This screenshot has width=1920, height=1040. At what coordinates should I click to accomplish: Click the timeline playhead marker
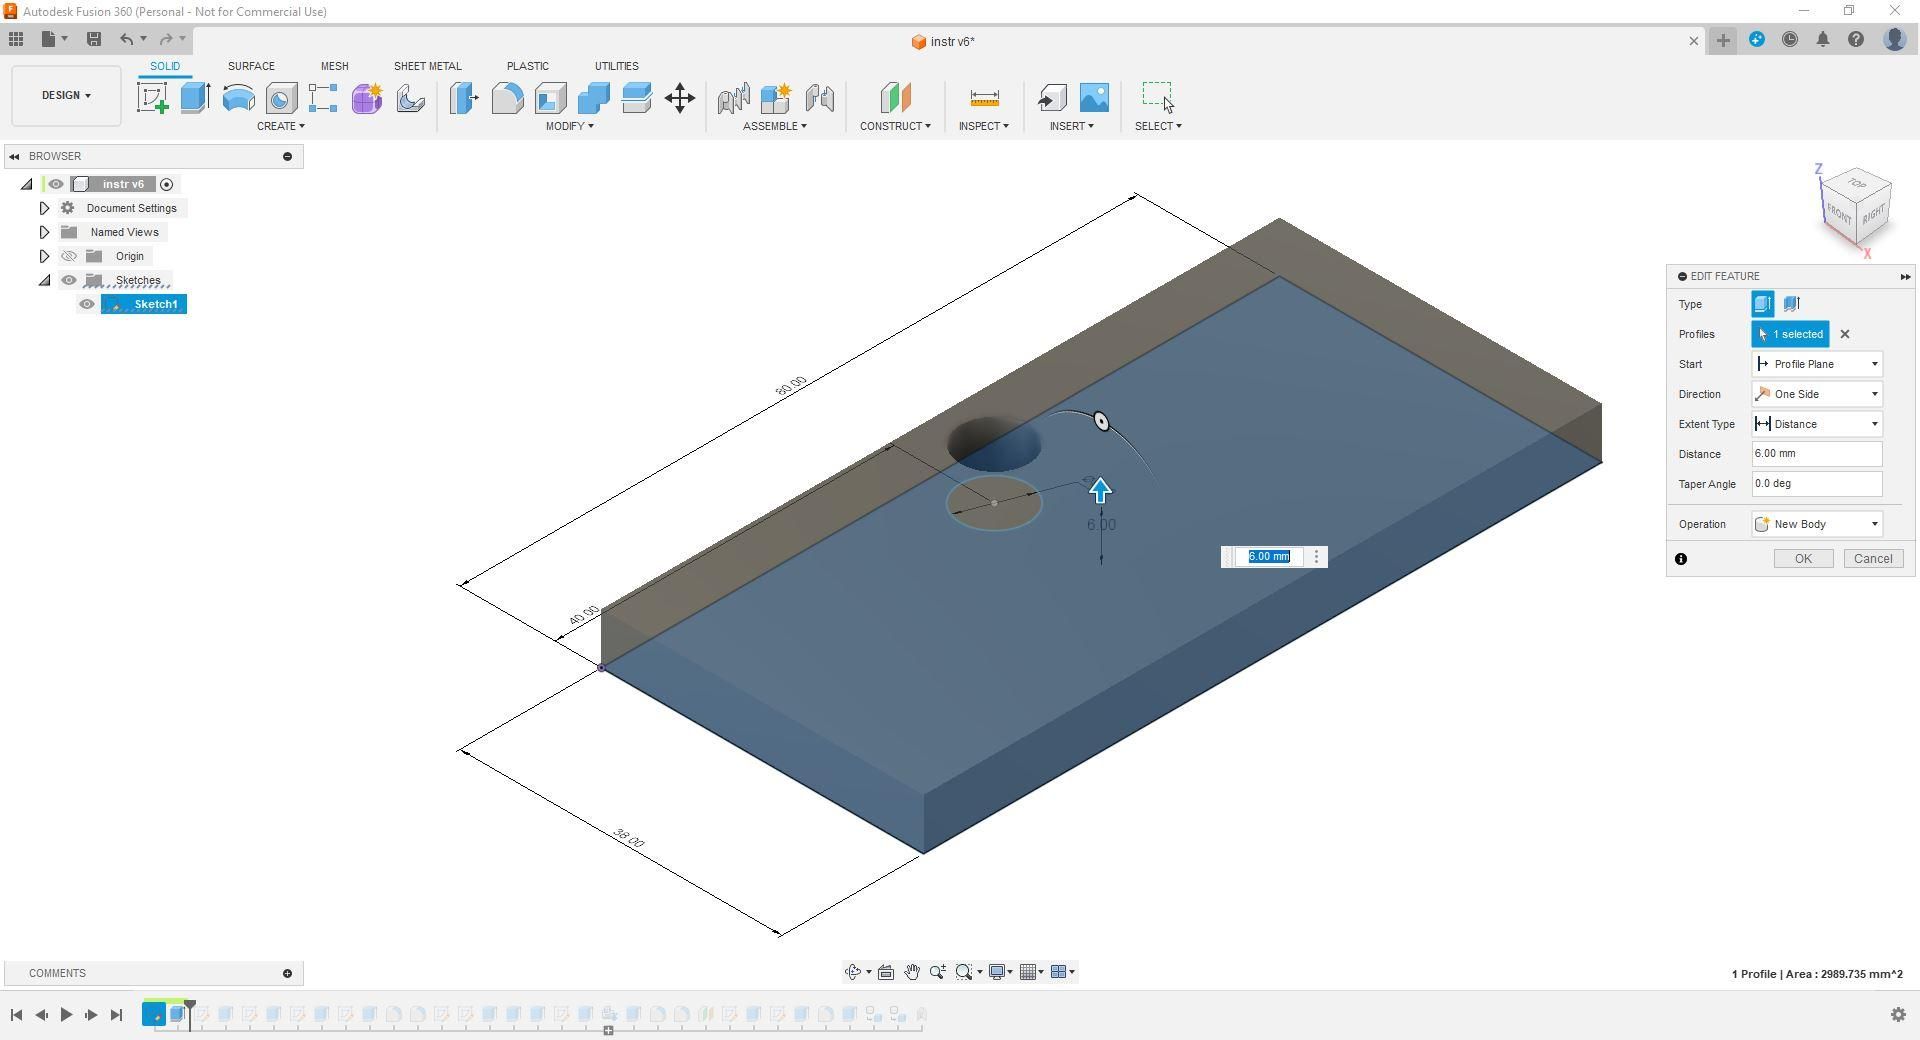tap(190, 1008)
